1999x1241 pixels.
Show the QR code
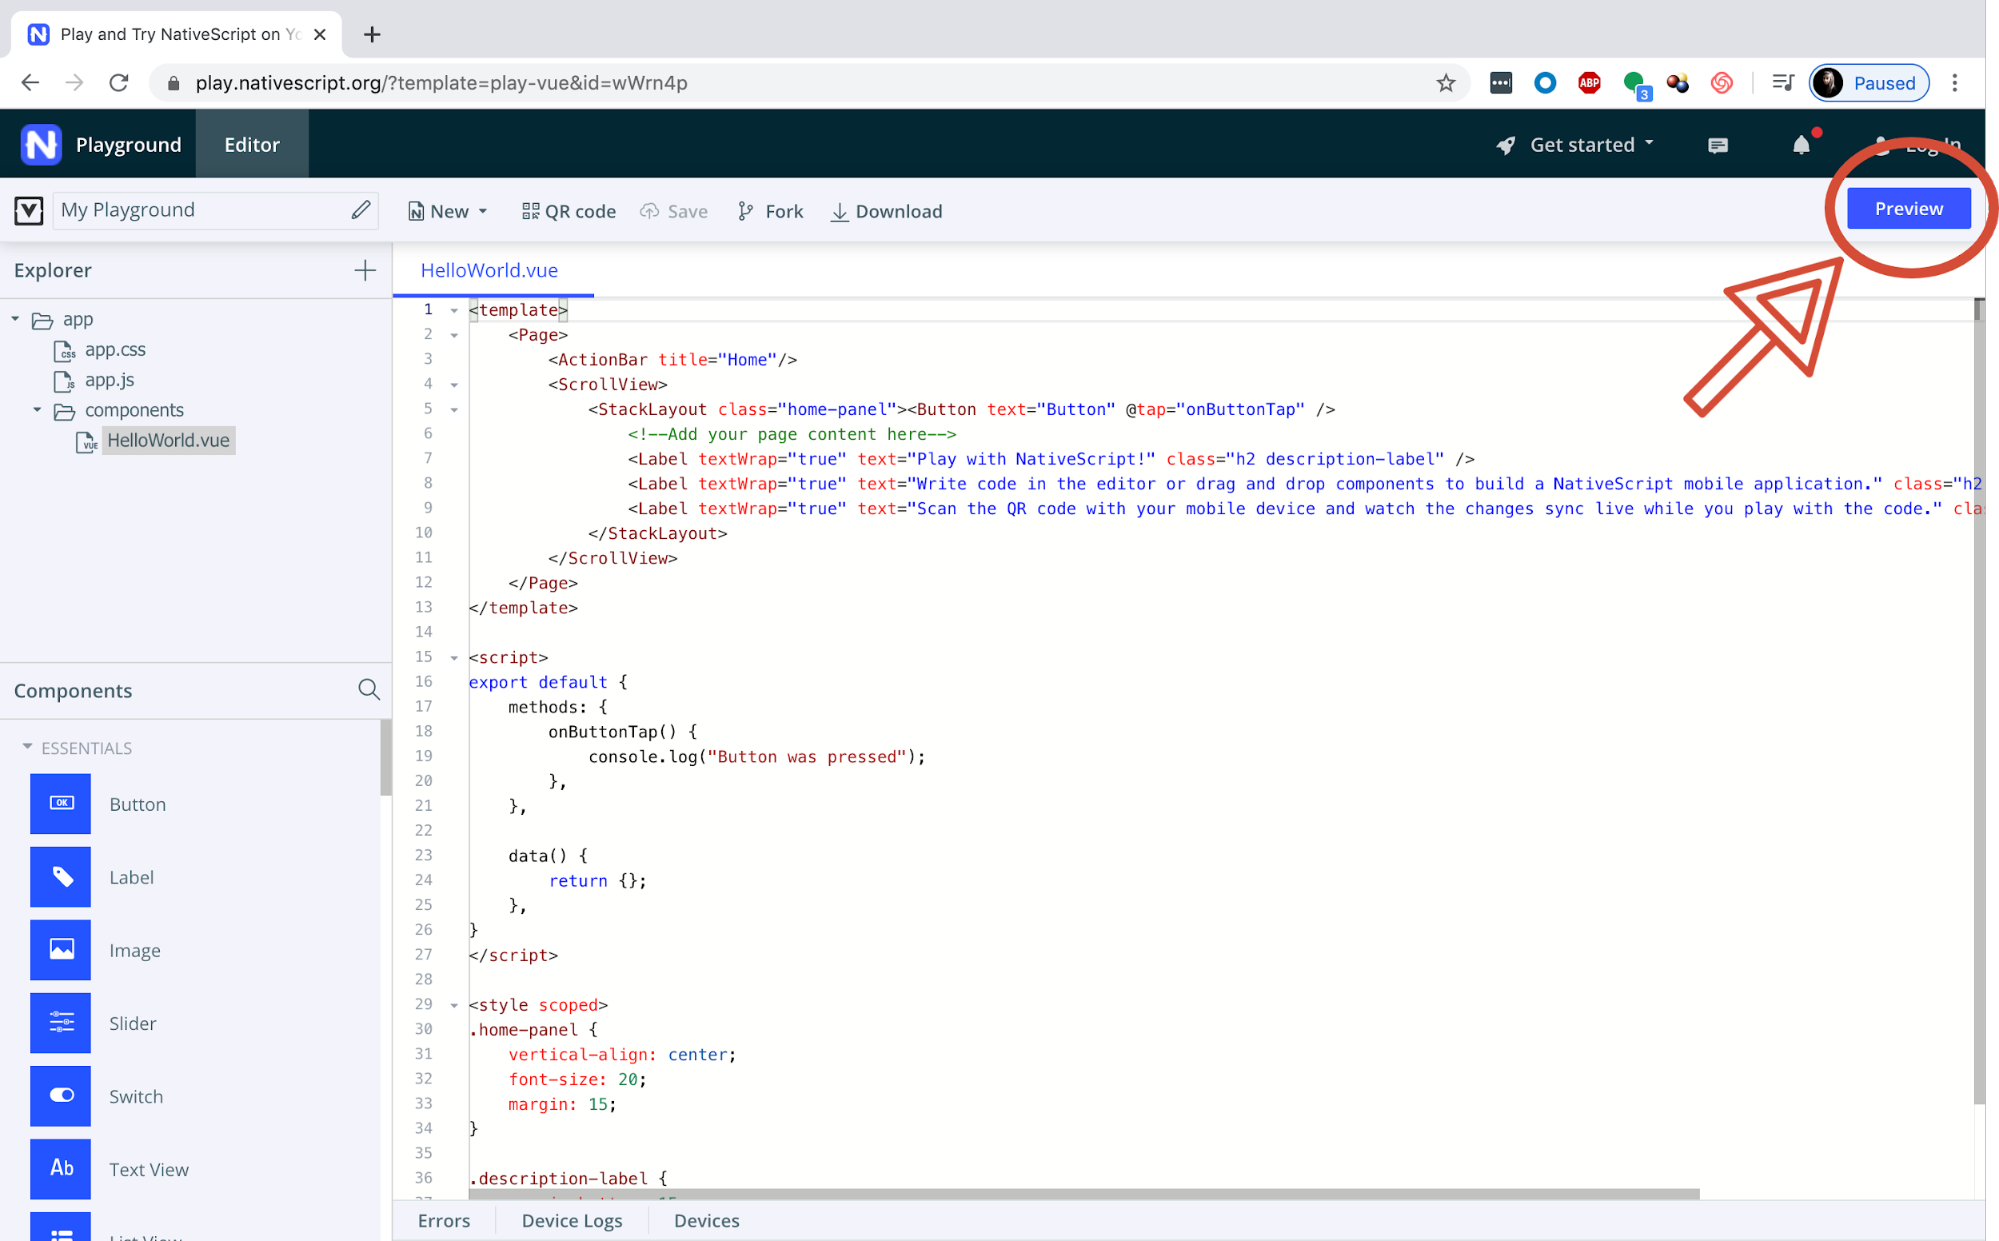pos(569,211)
